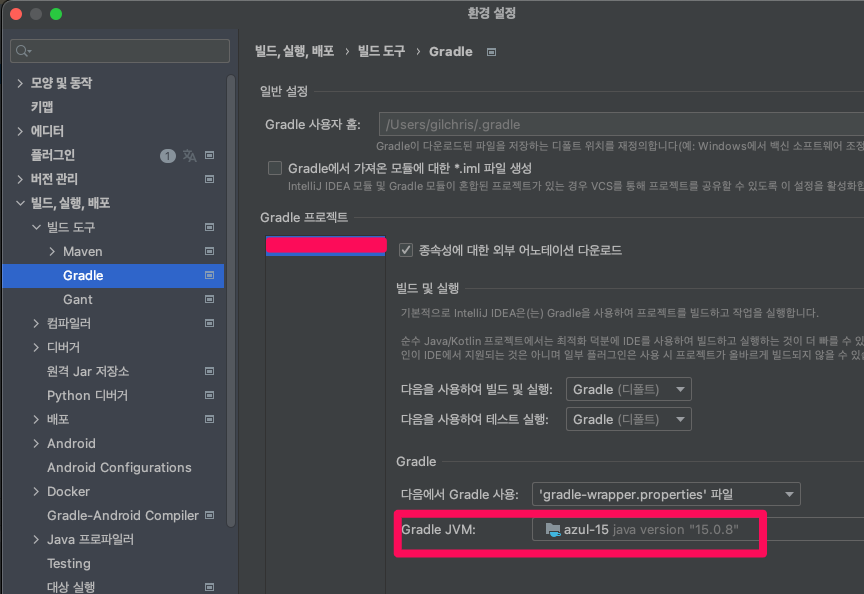The height and width of the screenshot is (594, 864).
Task: Select the linked Gradle project entry
Action: click(x=326, y=246)
